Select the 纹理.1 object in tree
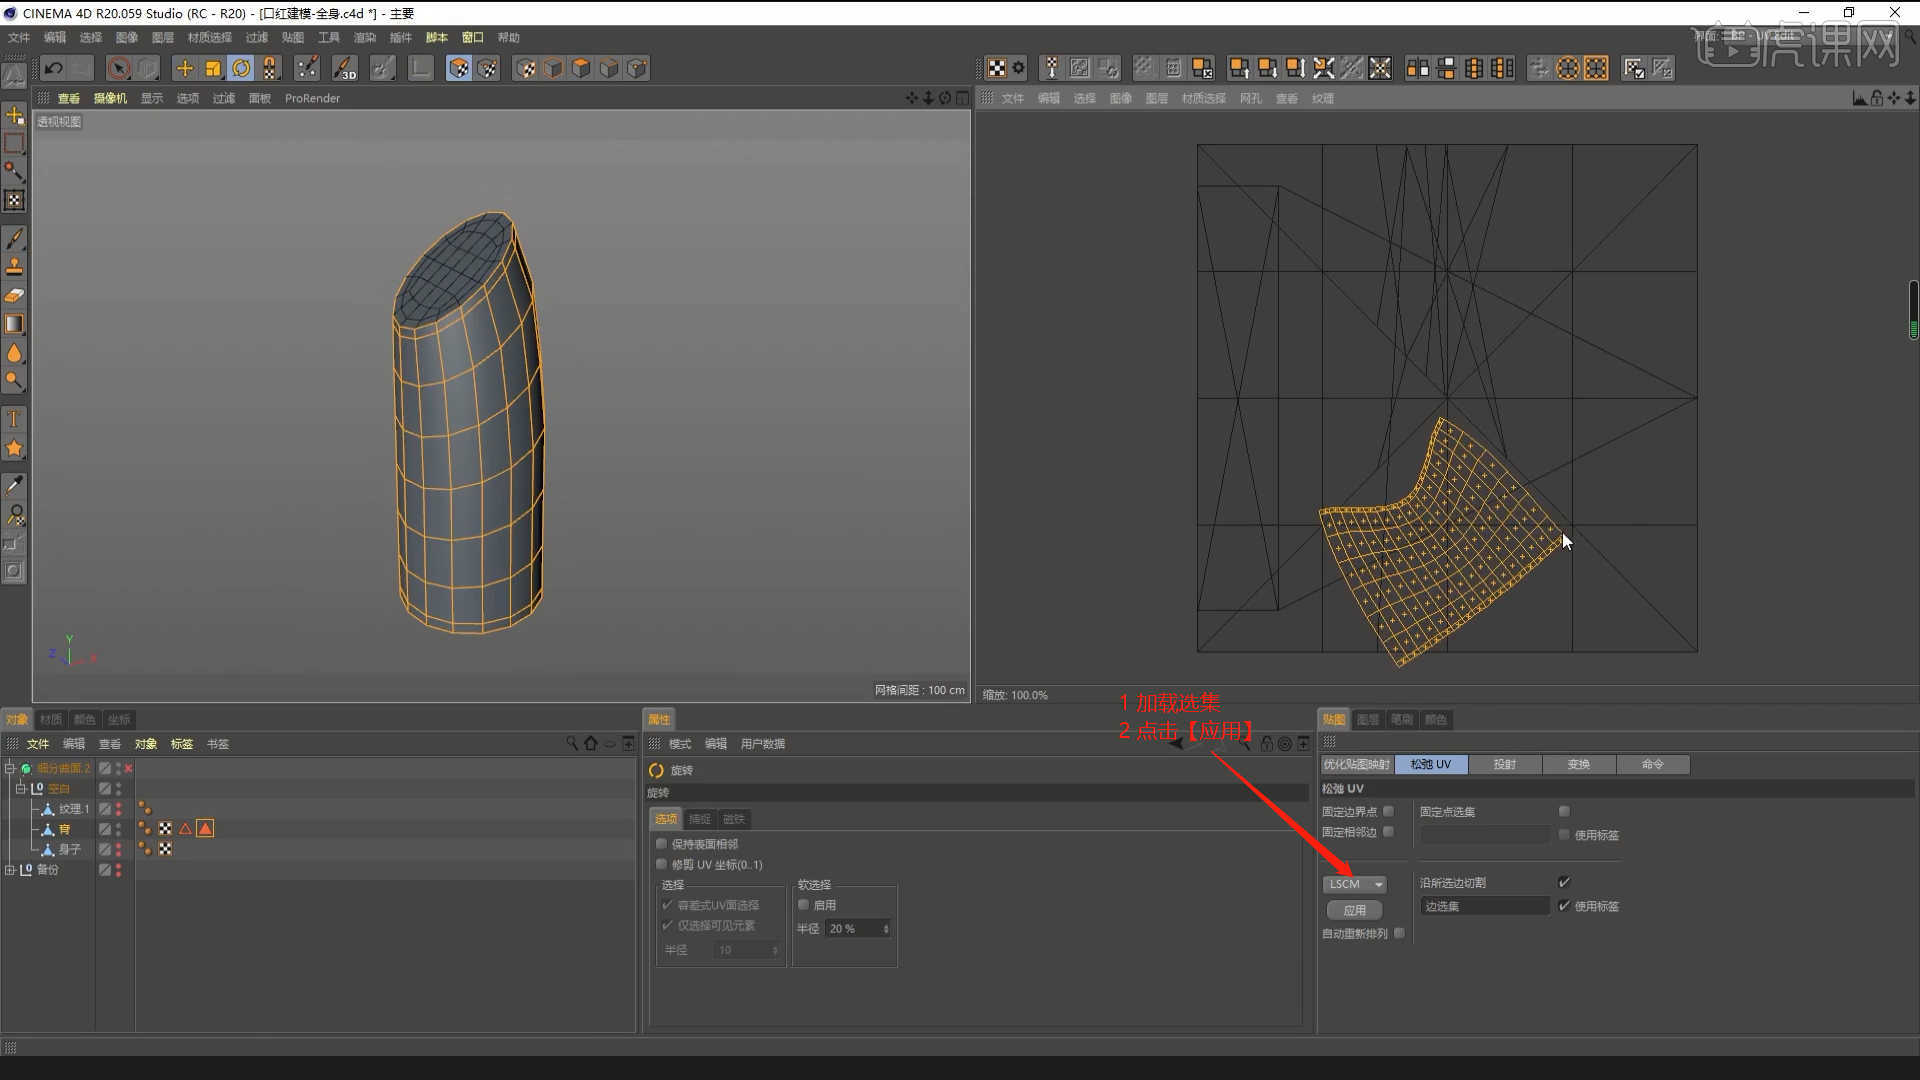The height and width of the screenshot is (1080, 1920). (74, 808)
